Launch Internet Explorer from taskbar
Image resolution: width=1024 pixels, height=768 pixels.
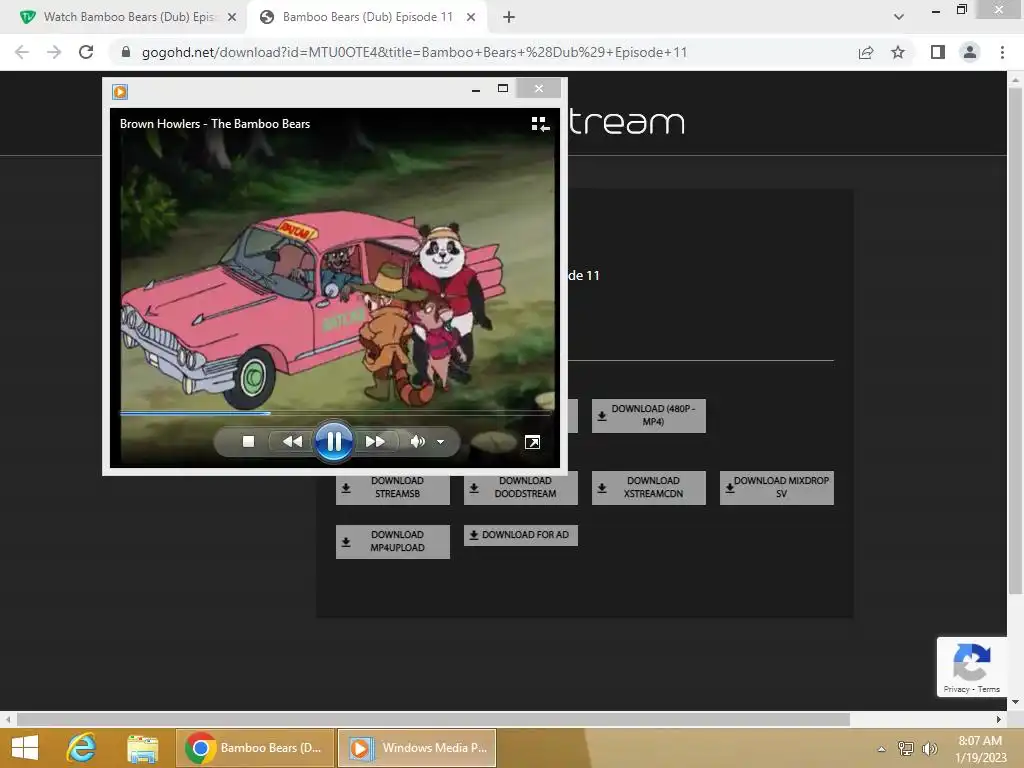[x=82, y=748]
